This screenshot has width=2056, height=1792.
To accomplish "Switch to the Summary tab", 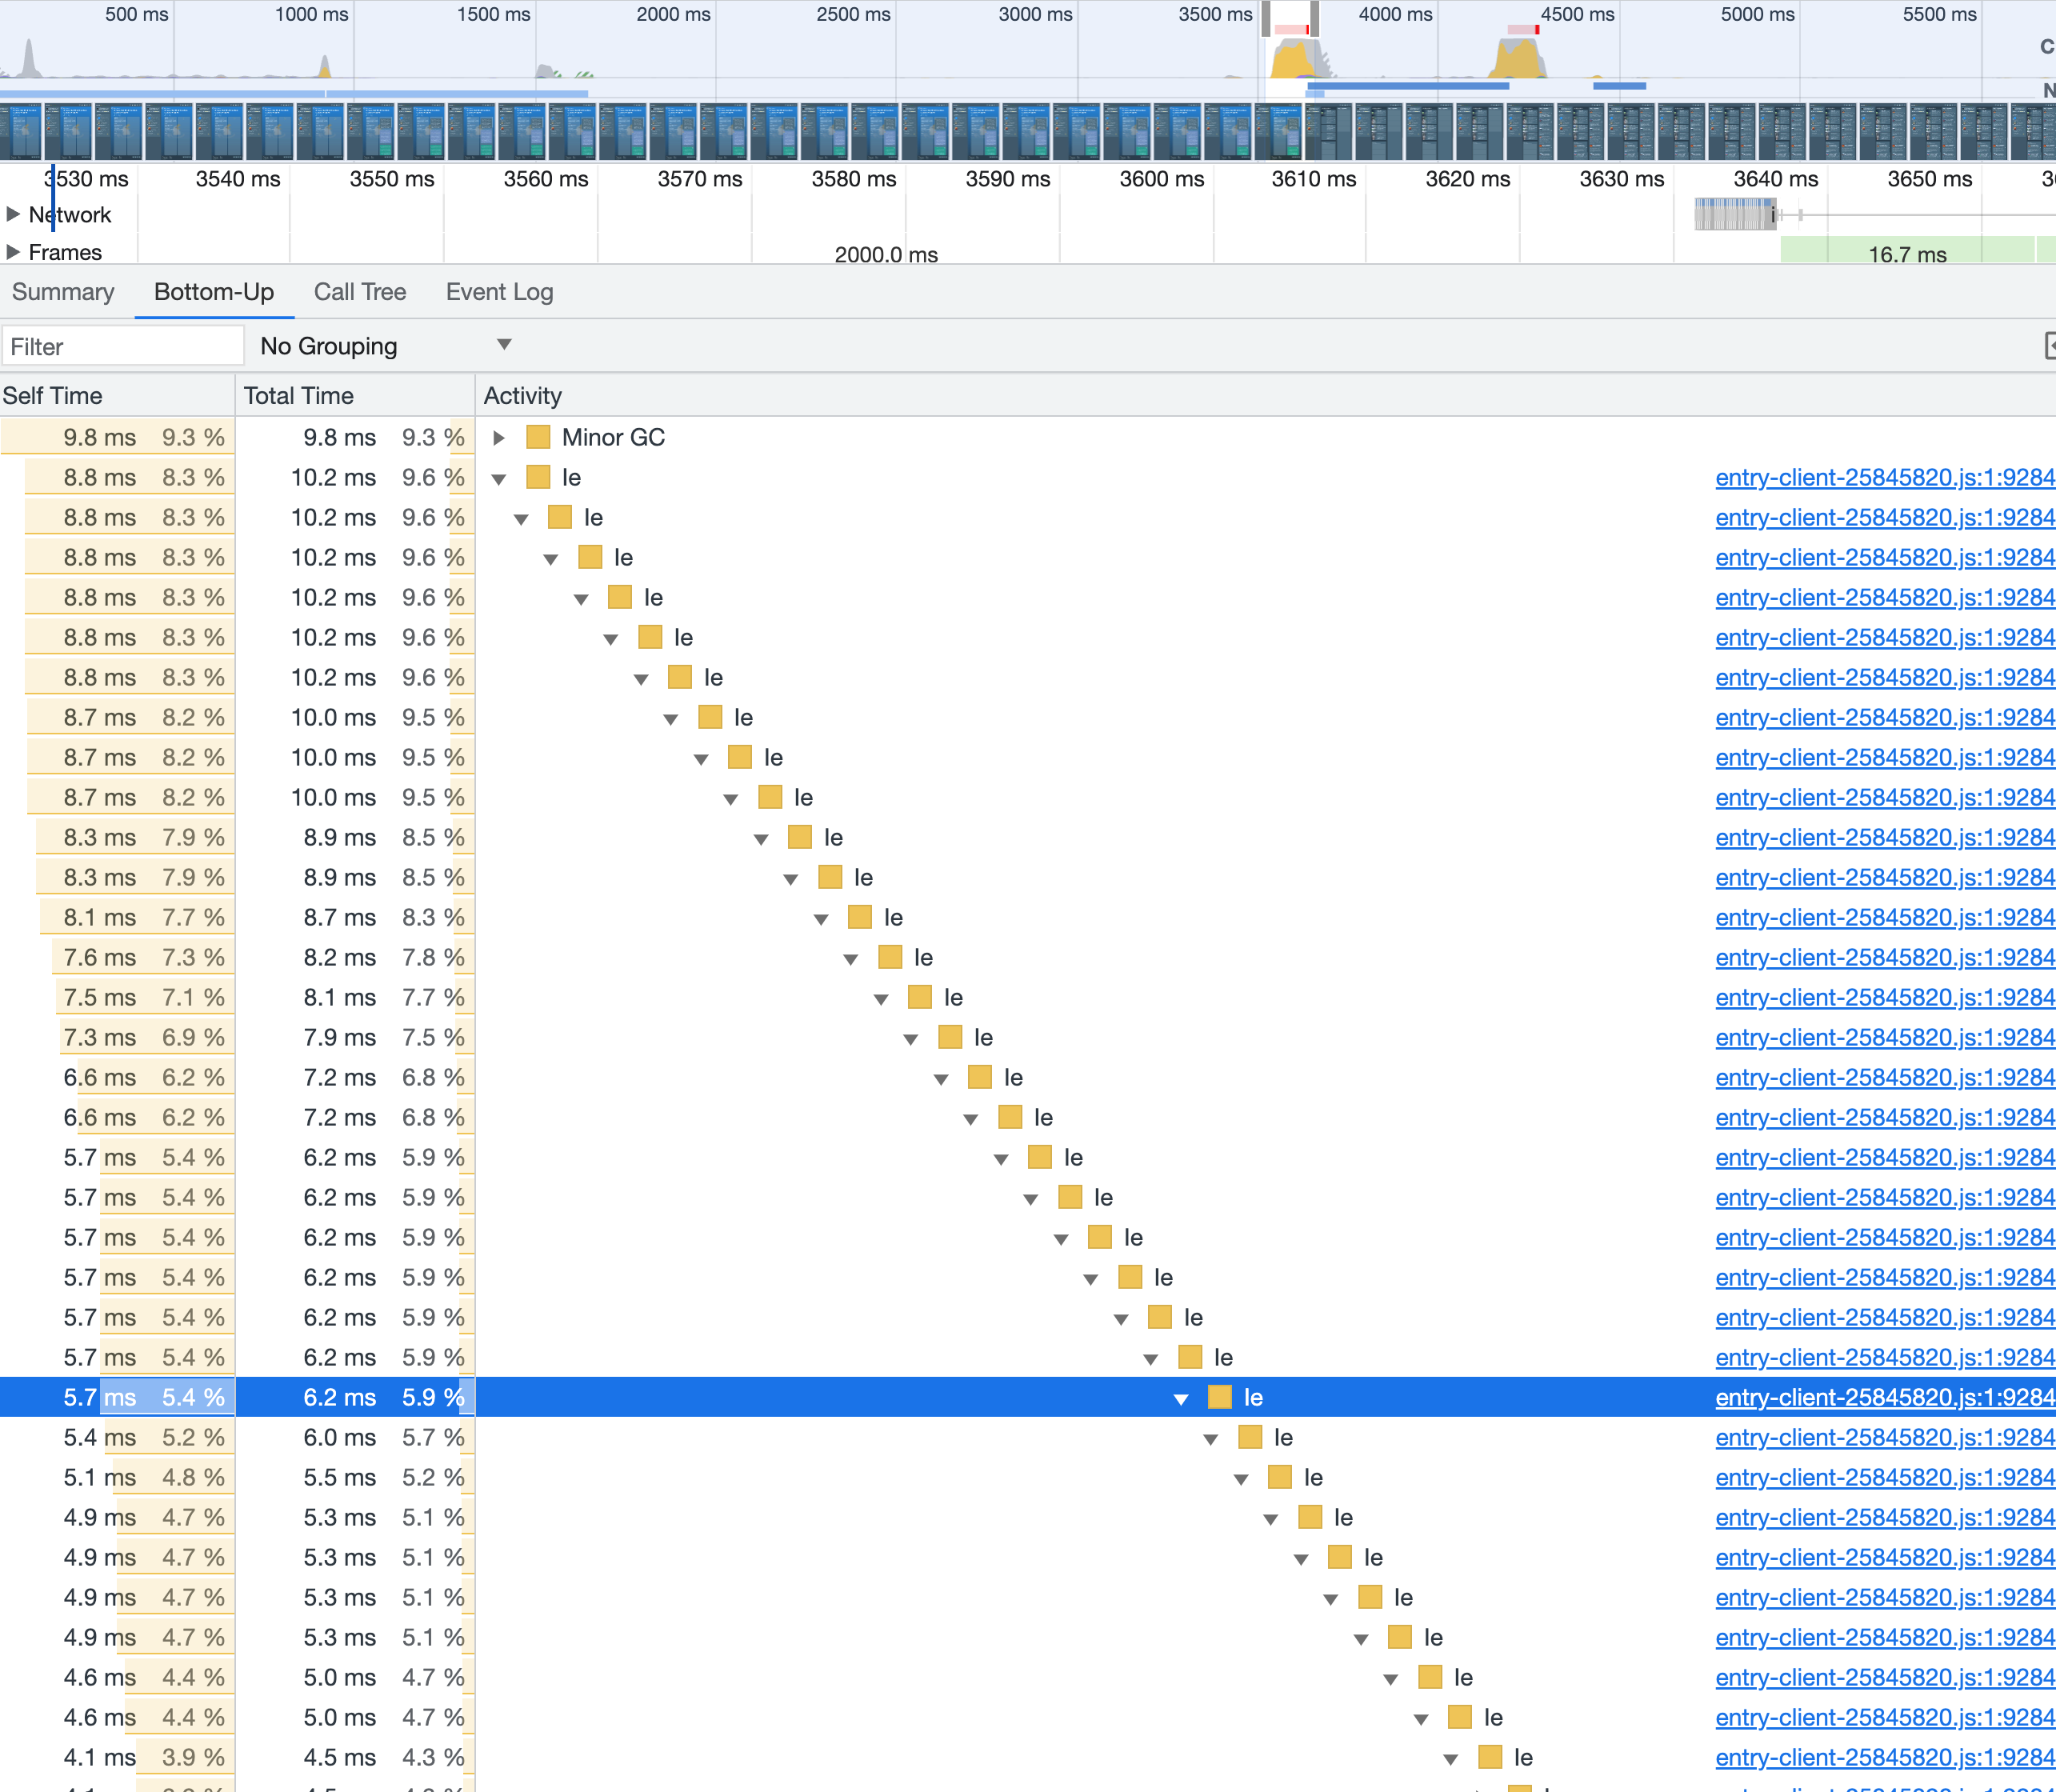I will (63, 292).
